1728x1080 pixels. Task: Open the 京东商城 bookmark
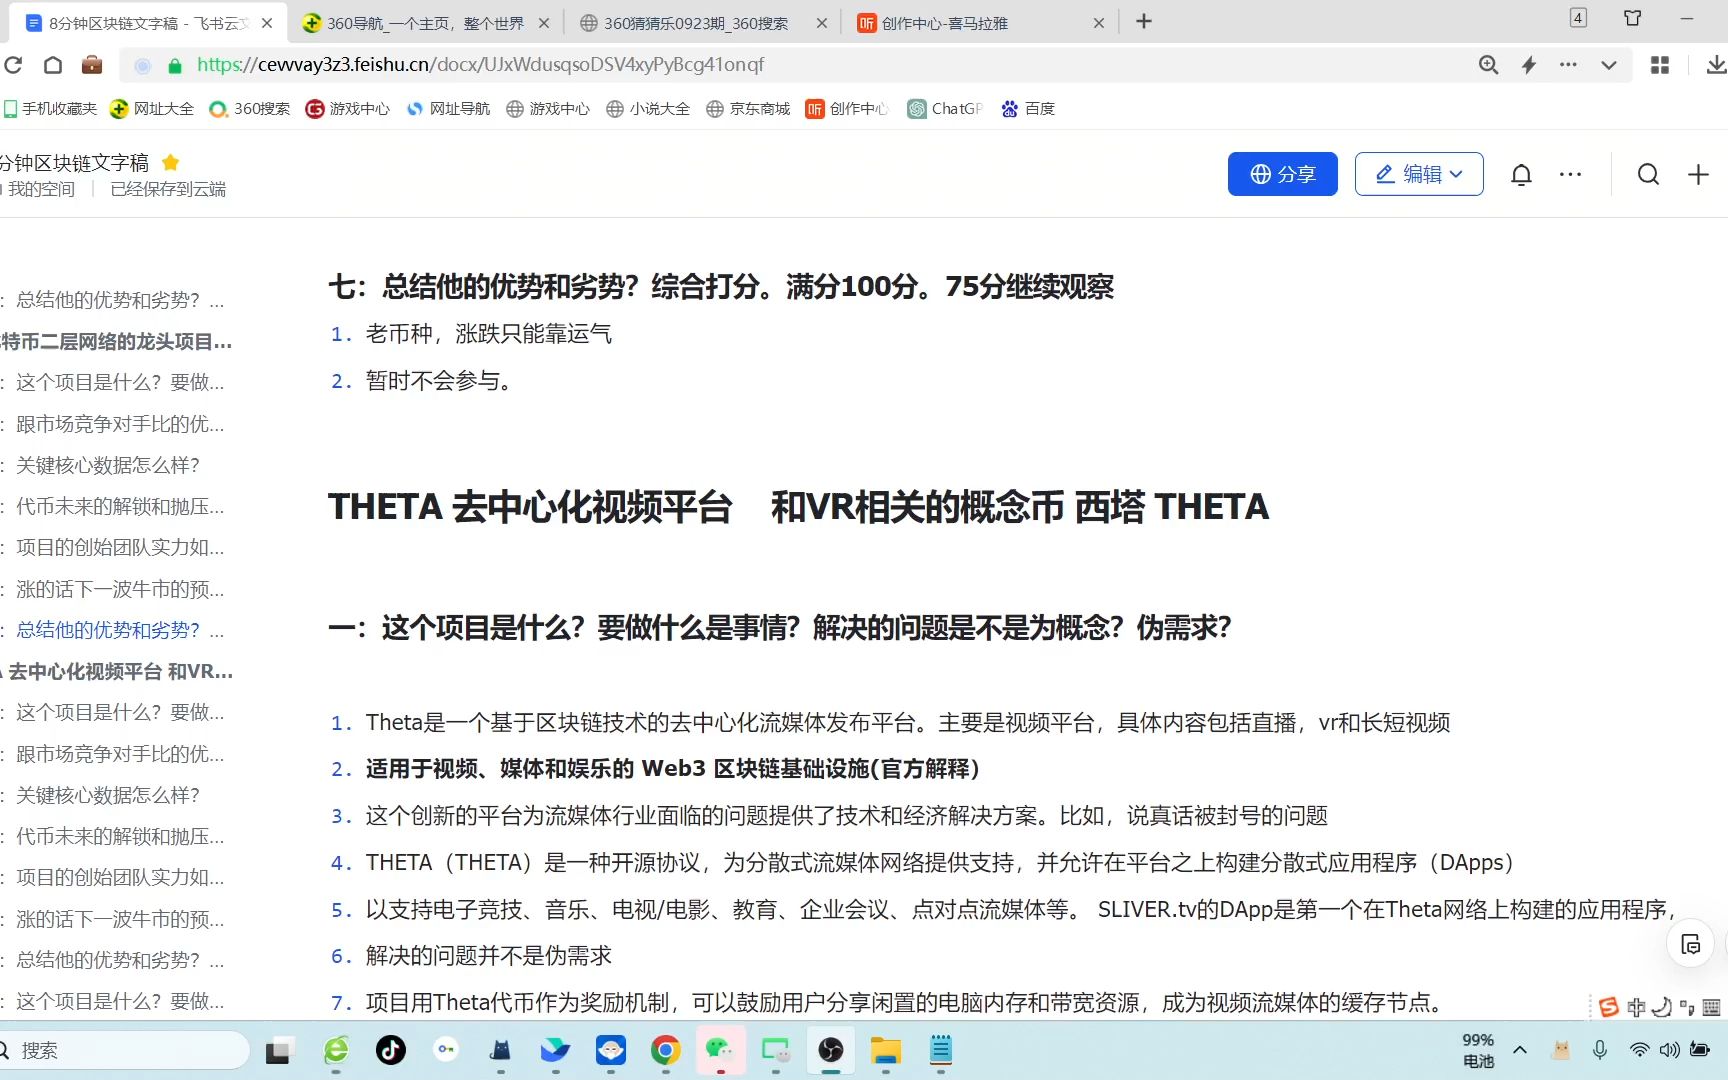[x=748, y=109]
